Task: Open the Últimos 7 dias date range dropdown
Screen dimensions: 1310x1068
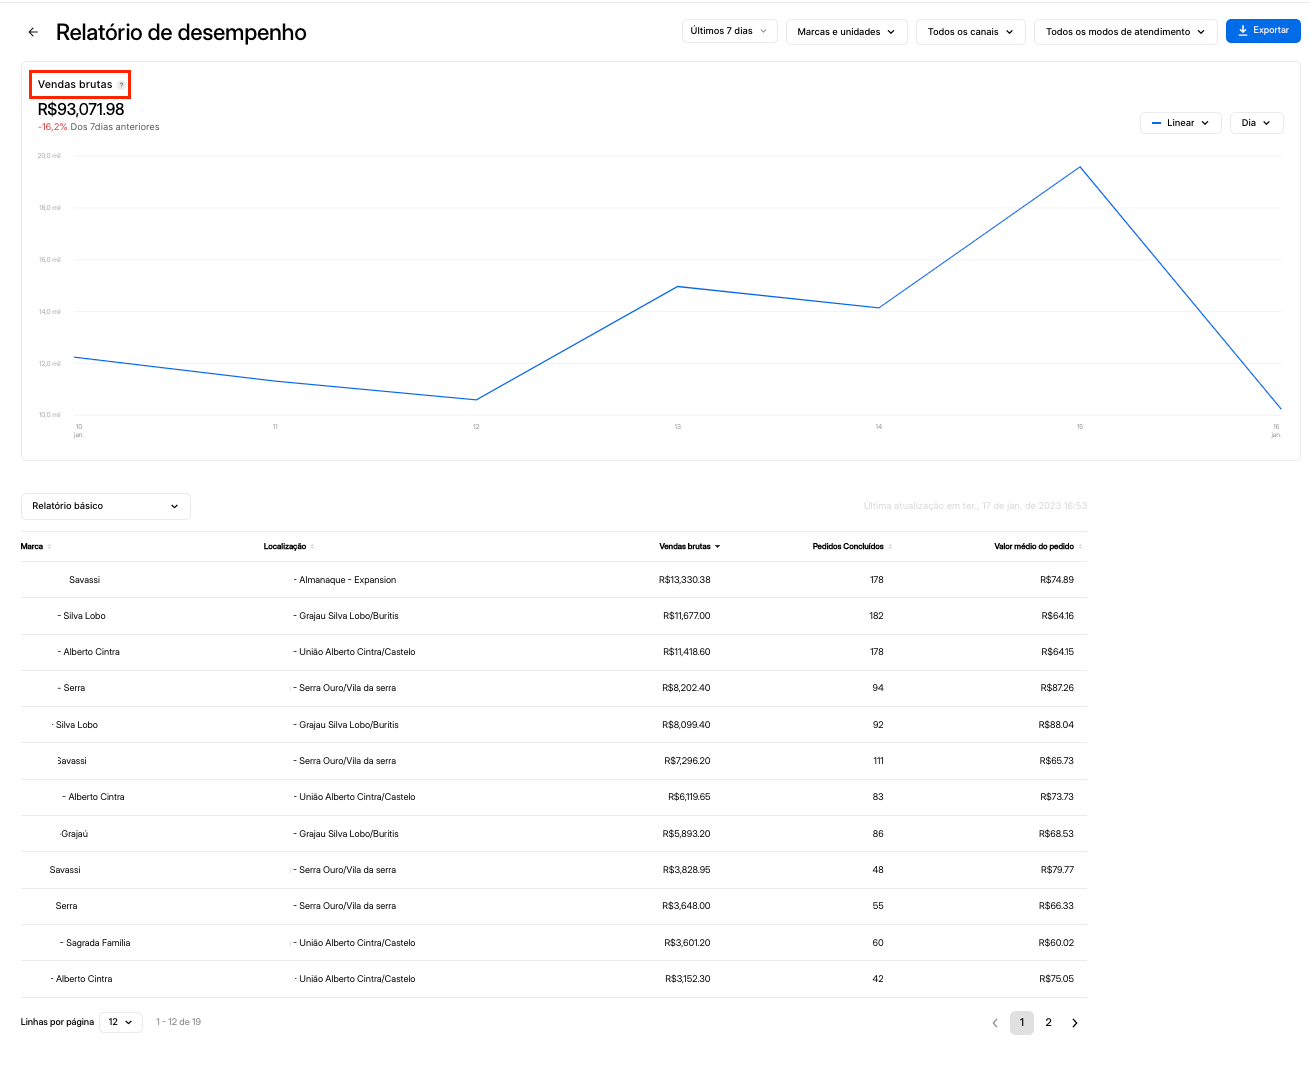Action: [729, 31]
